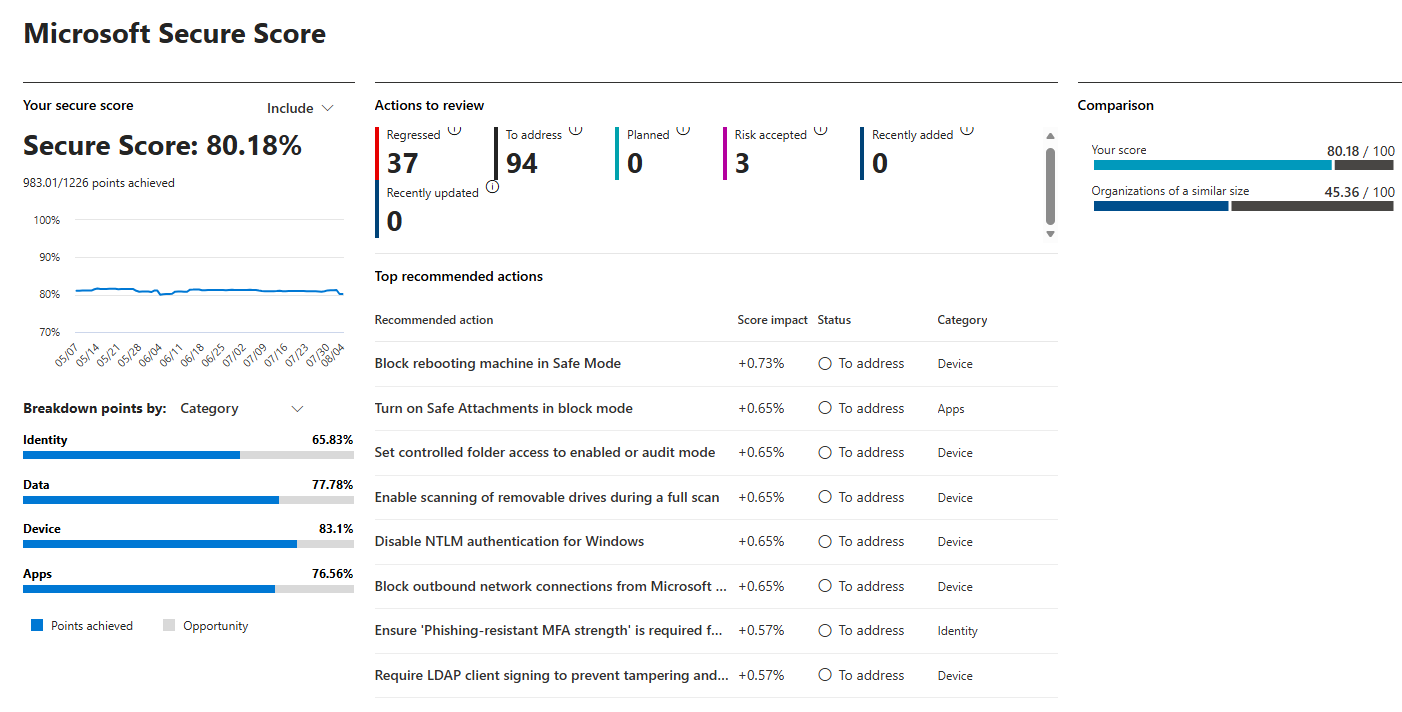Image resolution: width=1402 pixels, height=712 pixels.
Task: Select status circle for Phishing-resistant MFA row
Action: coord(825,631)
